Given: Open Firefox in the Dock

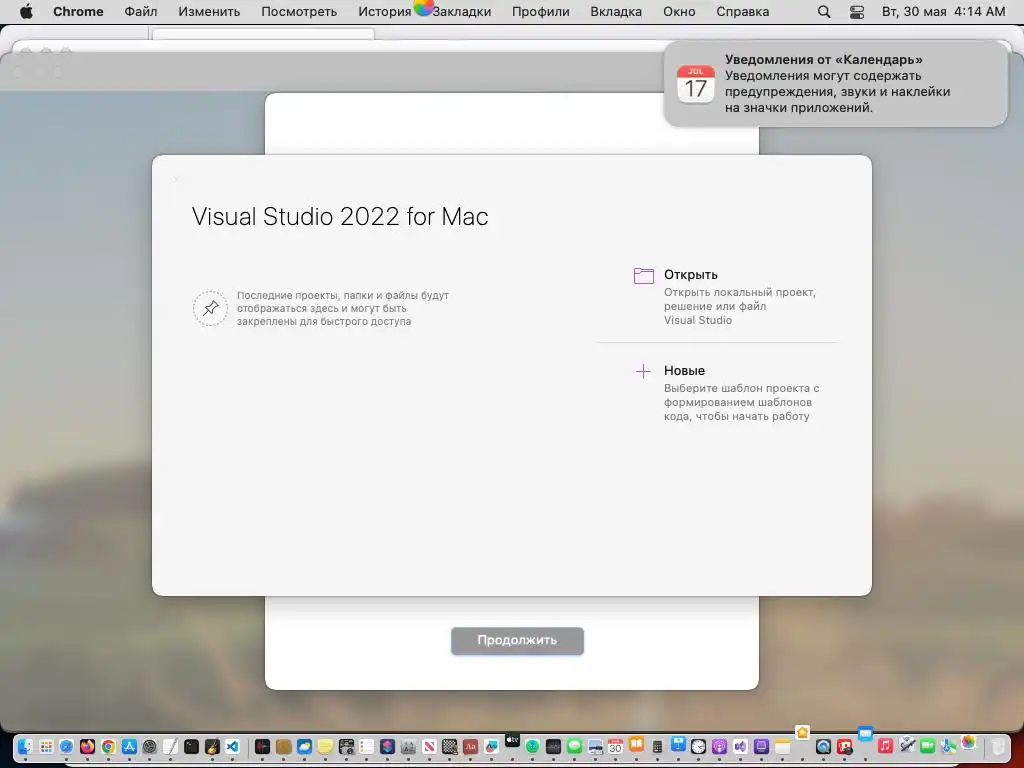Looking at the screenshot, I should 88,746.
